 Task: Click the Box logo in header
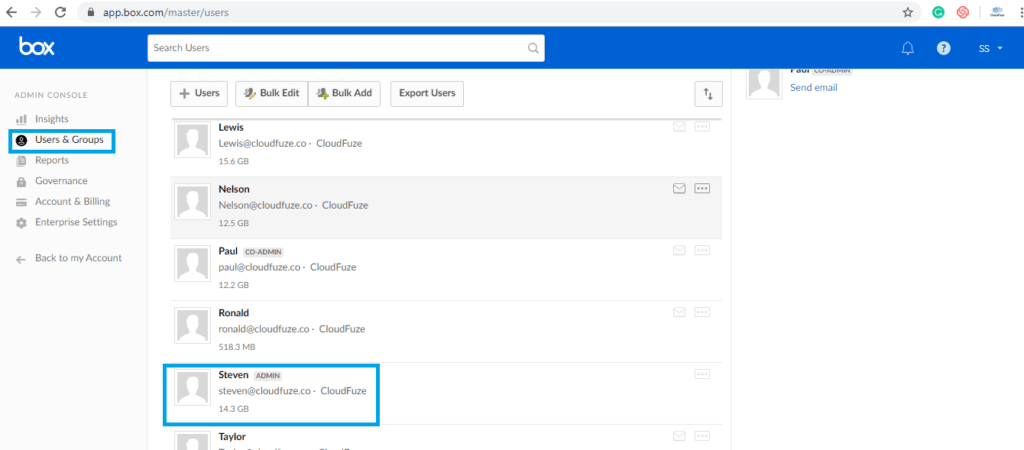37,46
